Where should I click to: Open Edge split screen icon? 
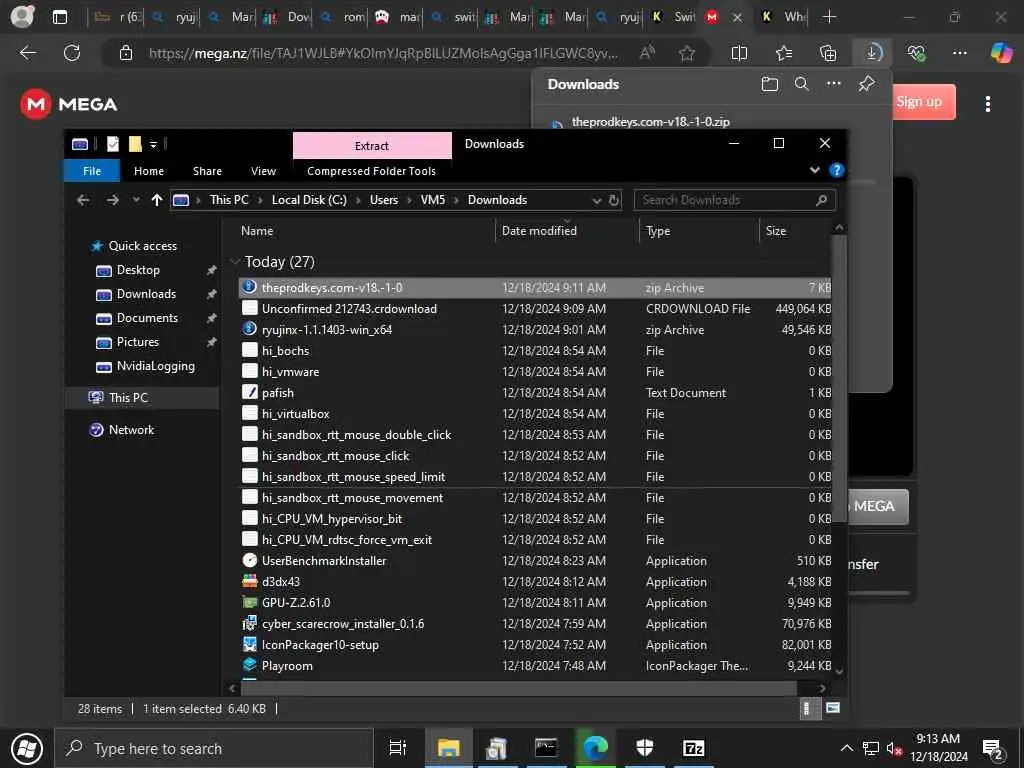739,53
